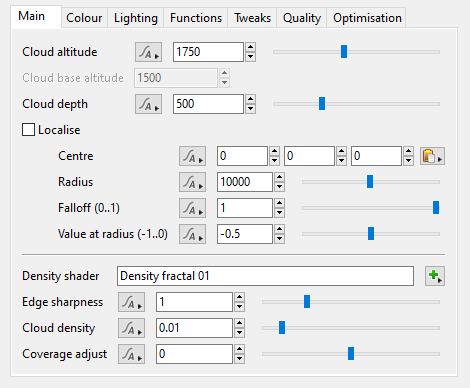
Task: Click the Value at radius slider handle
Action: (x=371, y=234)
